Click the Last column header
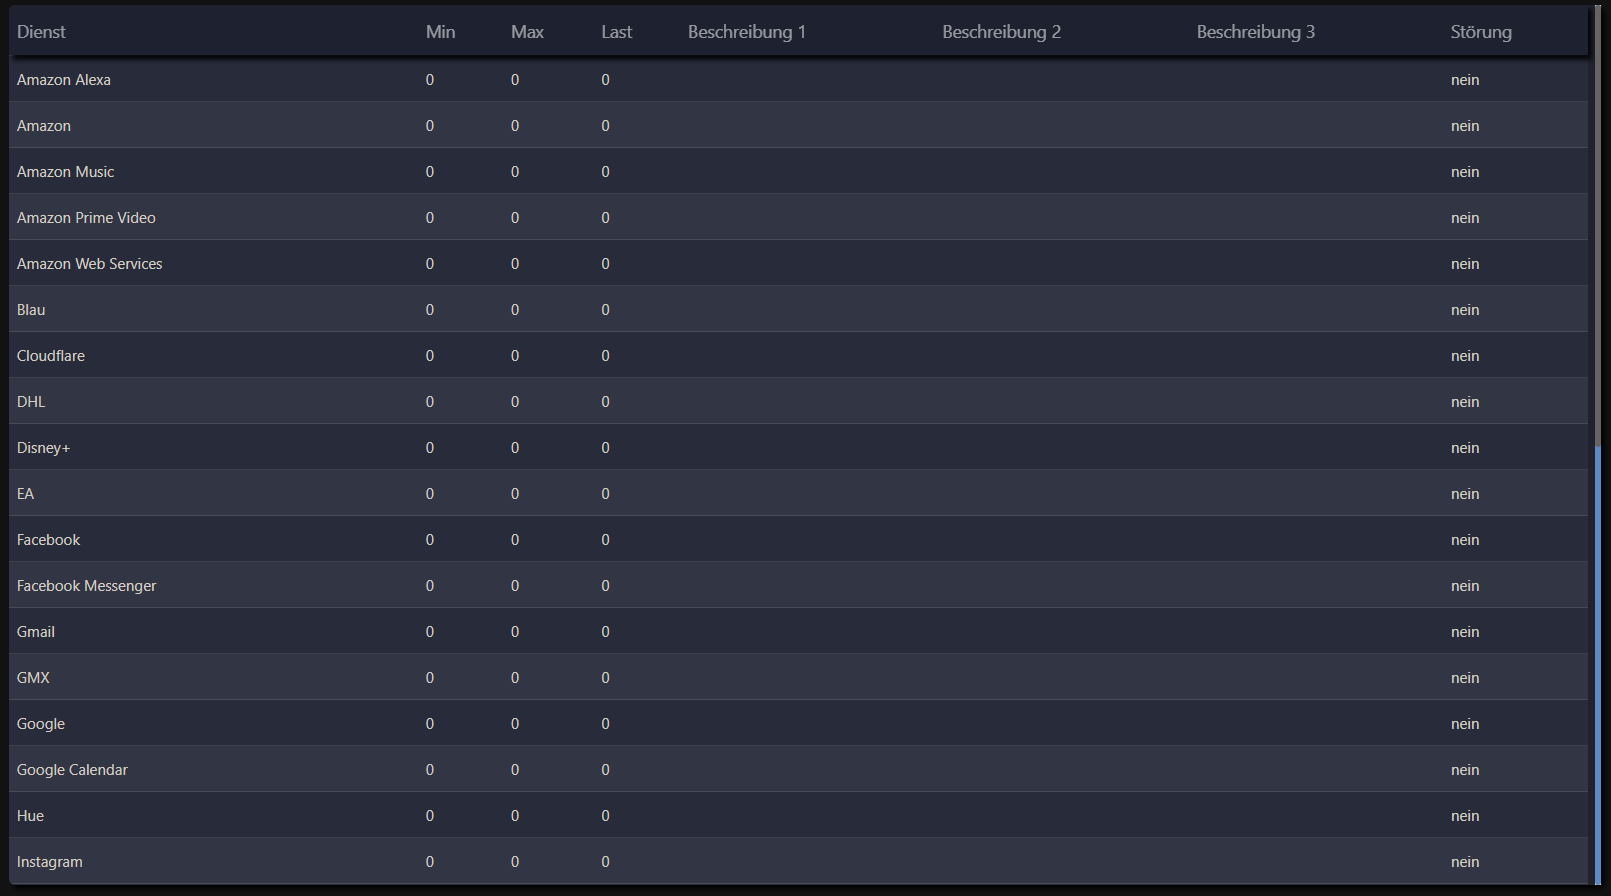The image size is (1611, 896). [616, 32]
